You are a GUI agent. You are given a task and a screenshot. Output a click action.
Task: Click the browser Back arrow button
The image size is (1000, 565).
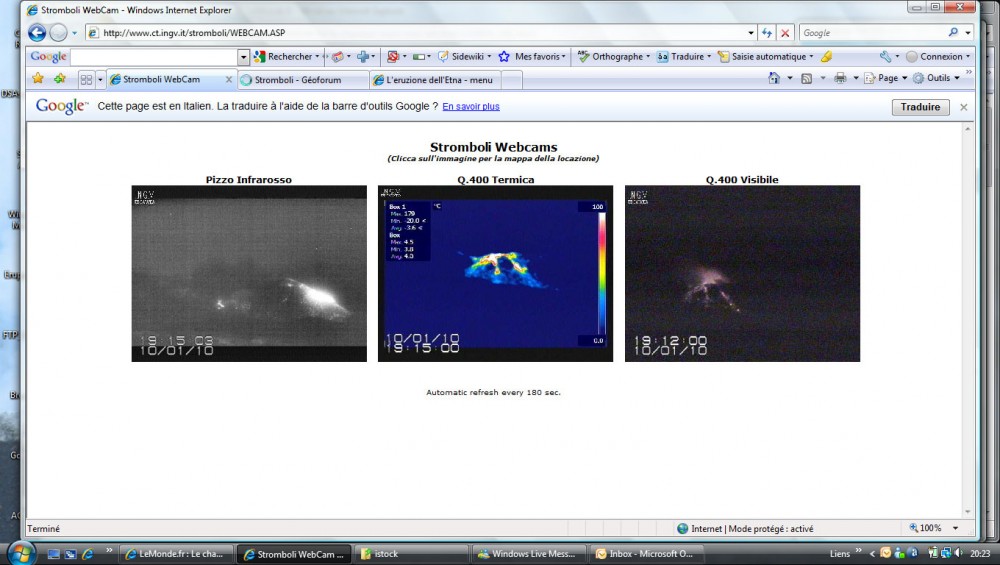(37, 32)
